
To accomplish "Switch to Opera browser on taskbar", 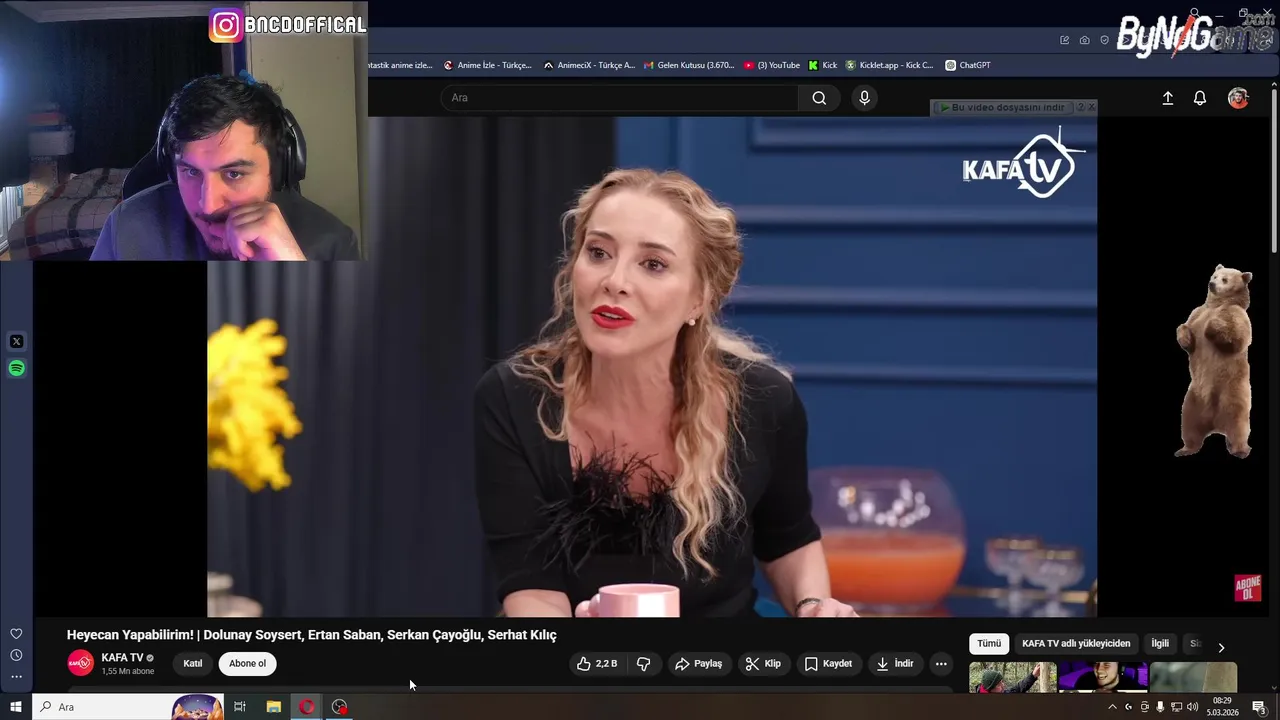I will point(306,707).
